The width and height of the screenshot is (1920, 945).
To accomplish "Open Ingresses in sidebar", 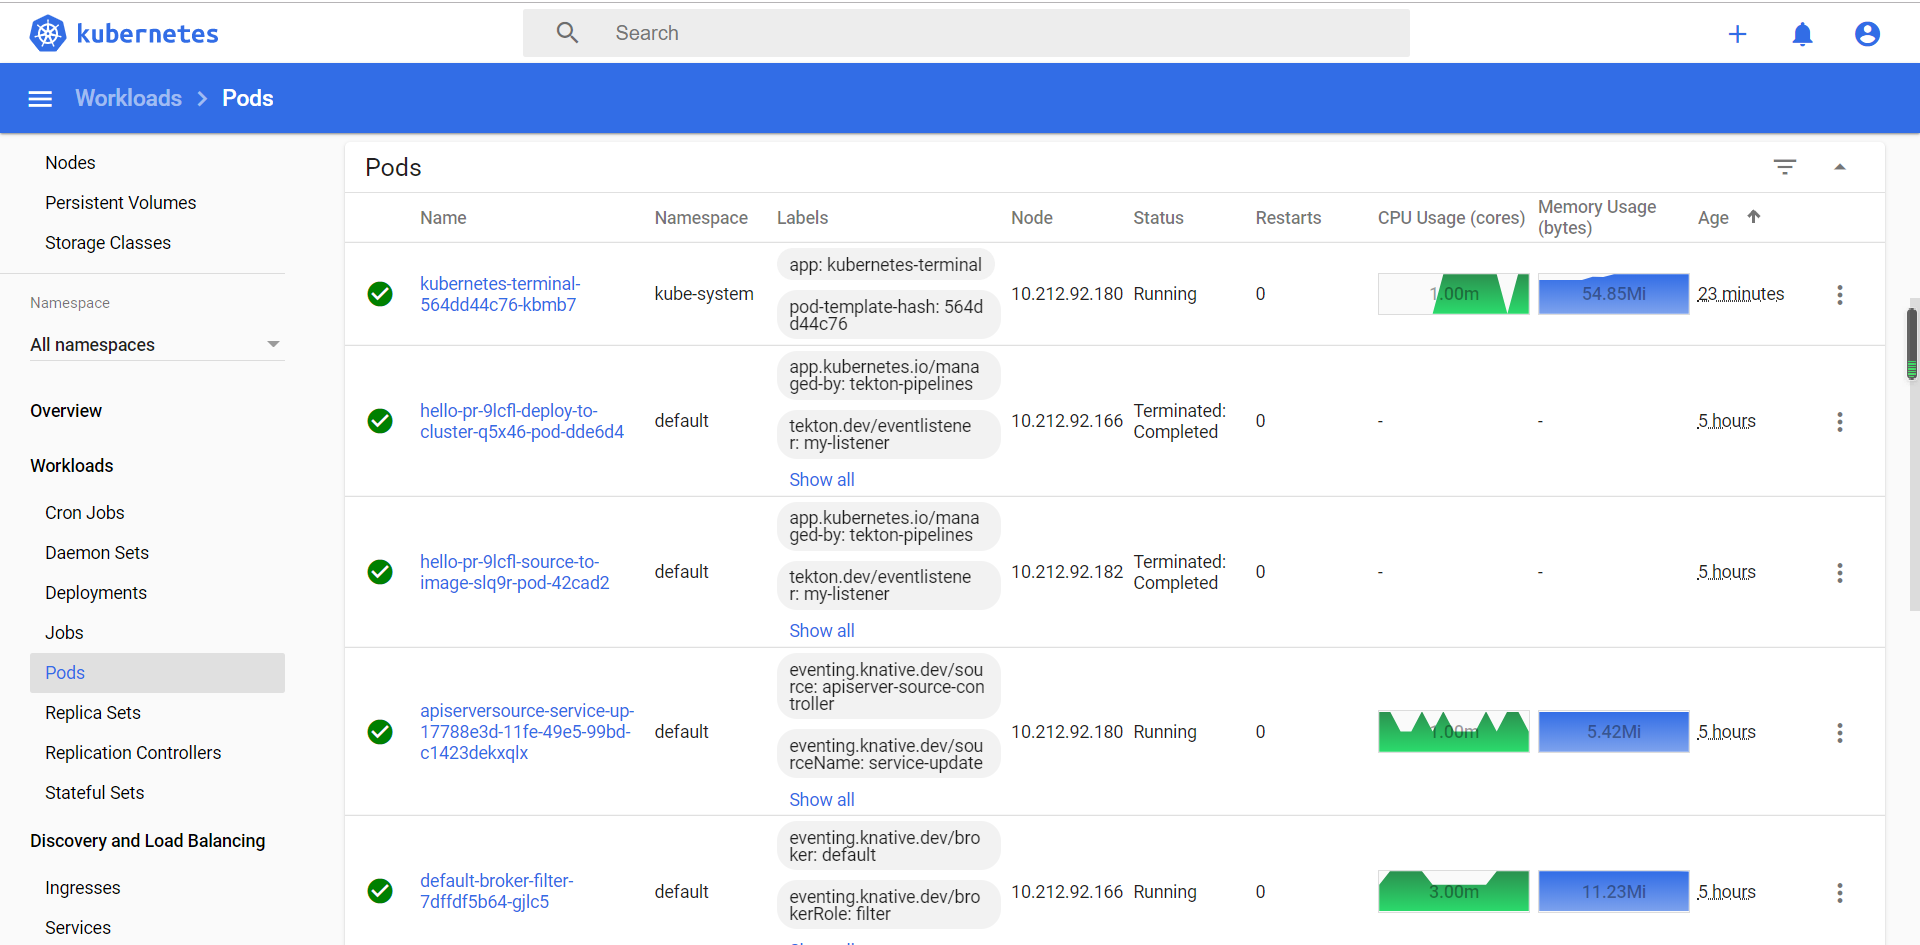I will point(83,888).
